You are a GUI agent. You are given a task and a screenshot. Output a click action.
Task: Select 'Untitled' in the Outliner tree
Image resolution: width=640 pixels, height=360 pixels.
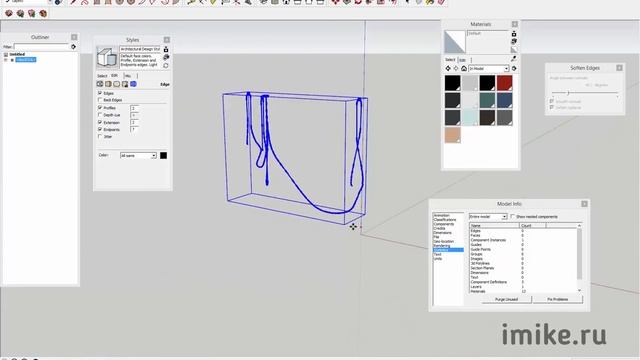[17, 54]
